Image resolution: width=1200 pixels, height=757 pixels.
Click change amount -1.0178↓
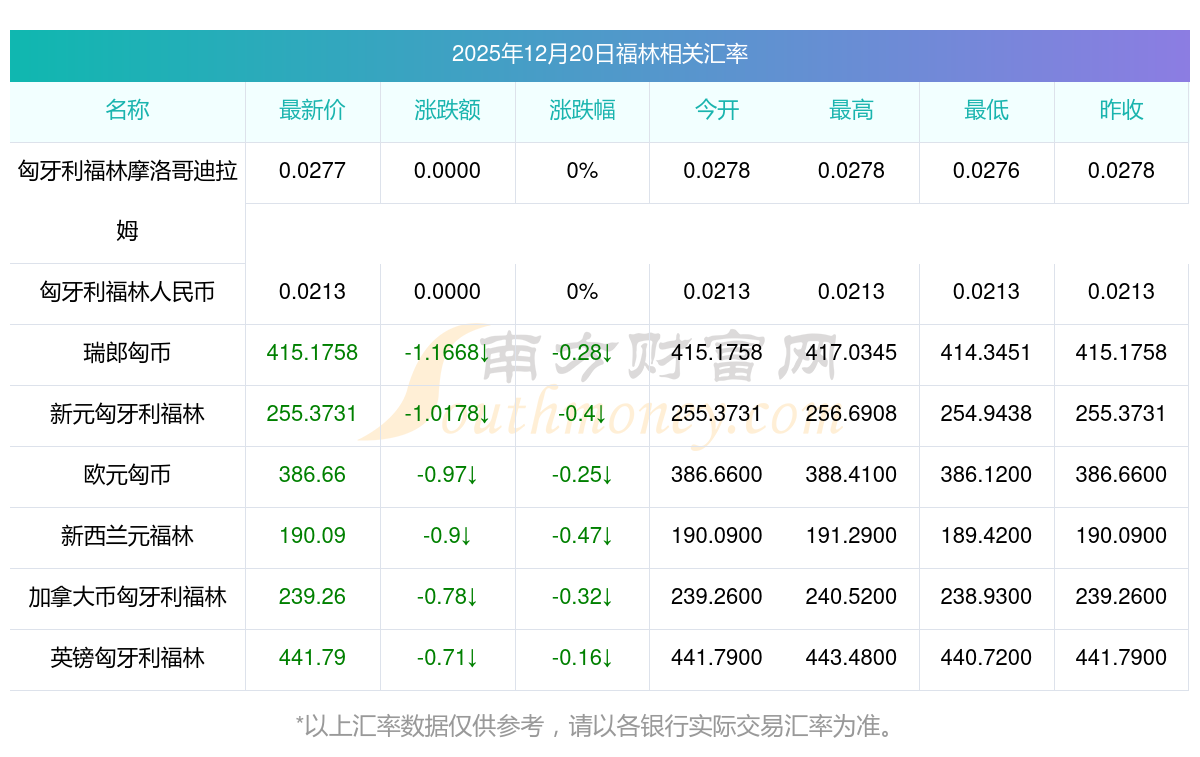tap(448, 414)
